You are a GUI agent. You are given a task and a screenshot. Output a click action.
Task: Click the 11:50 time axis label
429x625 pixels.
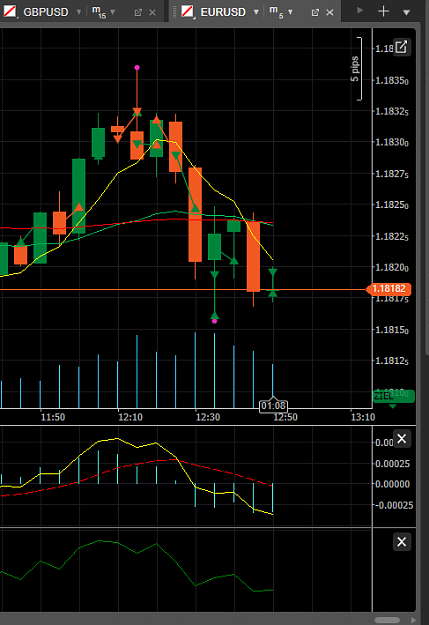pos(53,417)
